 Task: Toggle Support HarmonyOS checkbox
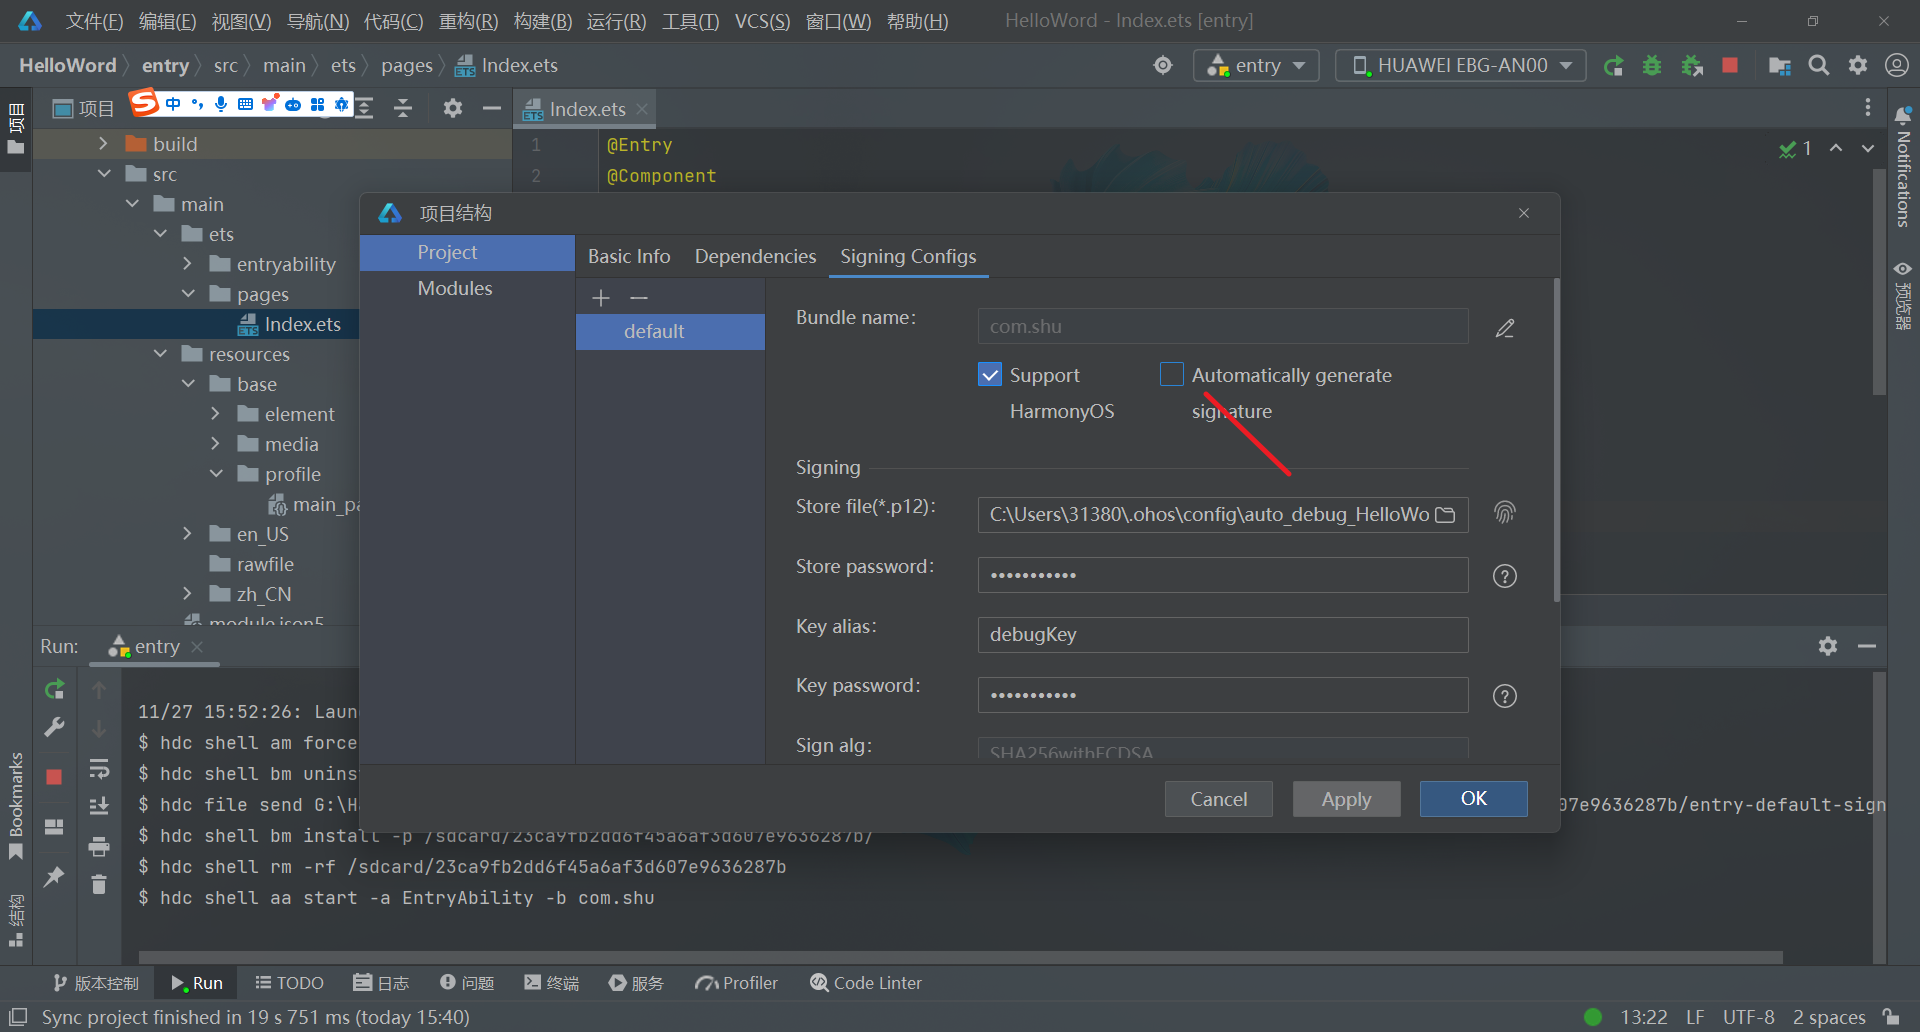[x=990, y=374]
